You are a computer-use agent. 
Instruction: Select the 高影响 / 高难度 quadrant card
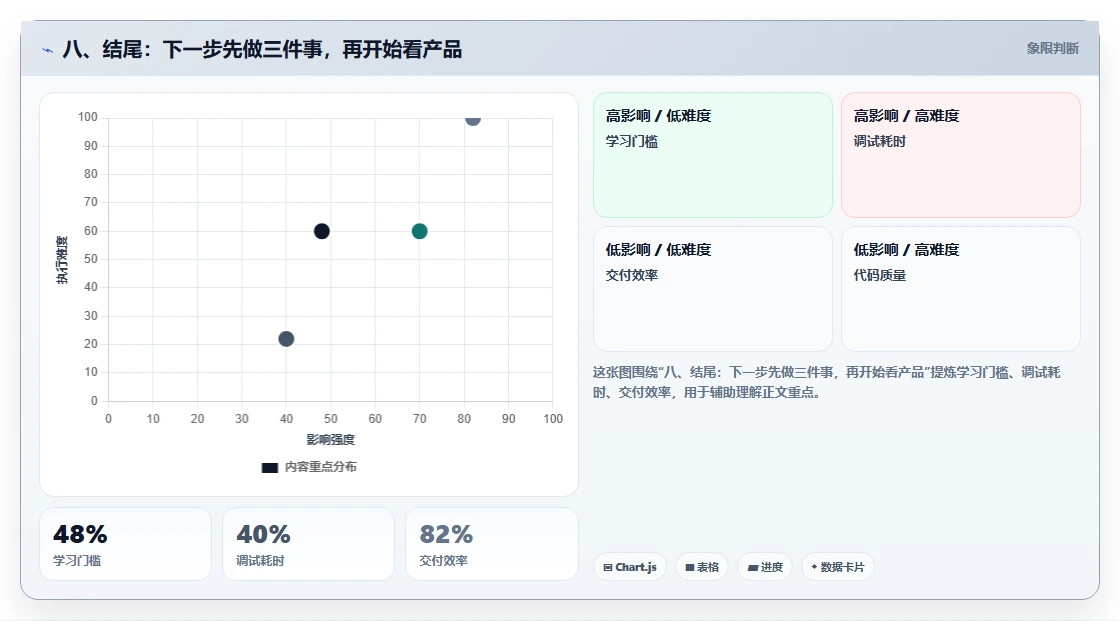coord(961,154)
